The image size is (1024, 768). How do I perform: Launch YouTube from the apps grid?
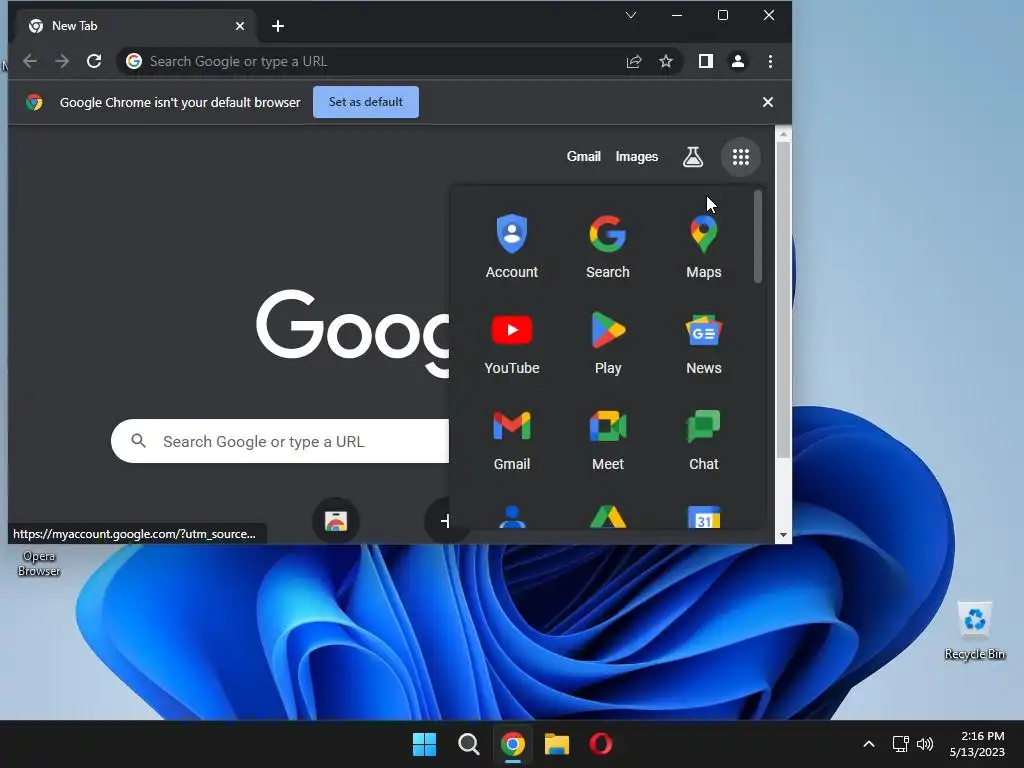click(x=511, y=343)
